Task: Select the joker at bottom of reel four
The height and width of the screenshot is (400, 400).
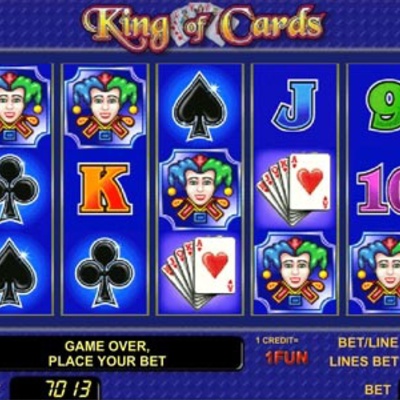Action: tap(295, 272)
